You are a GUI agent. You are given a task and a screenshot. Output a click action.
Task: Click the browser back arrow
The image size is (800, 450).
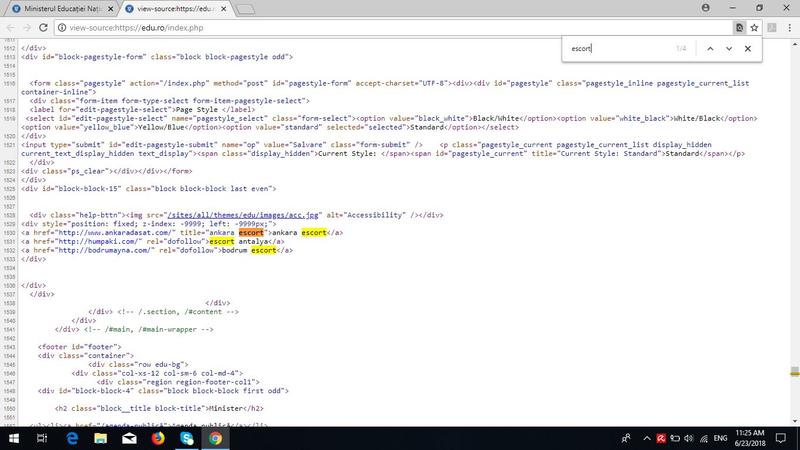click(11, 27)
